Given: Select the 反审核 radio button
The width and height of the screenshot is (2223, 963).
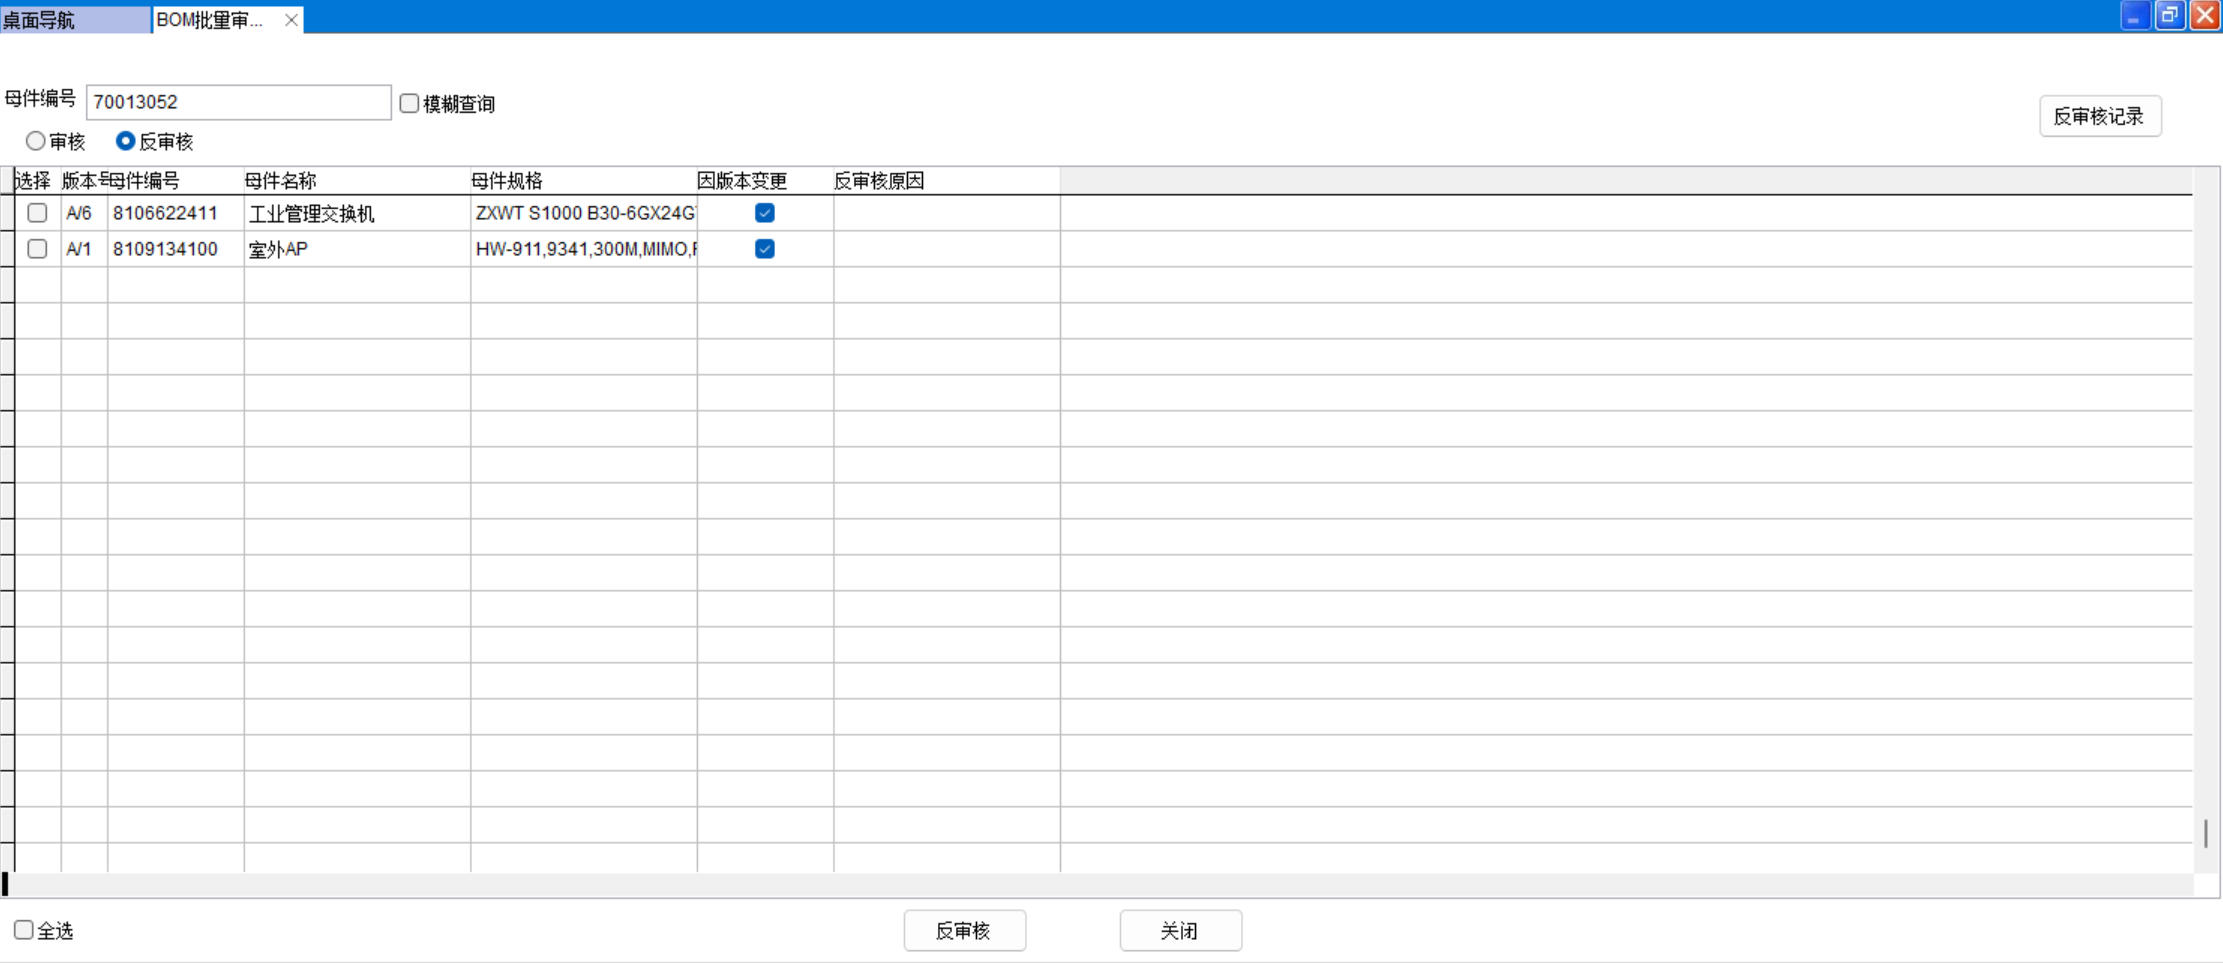Looking at the screenshot, I should 125,141.
